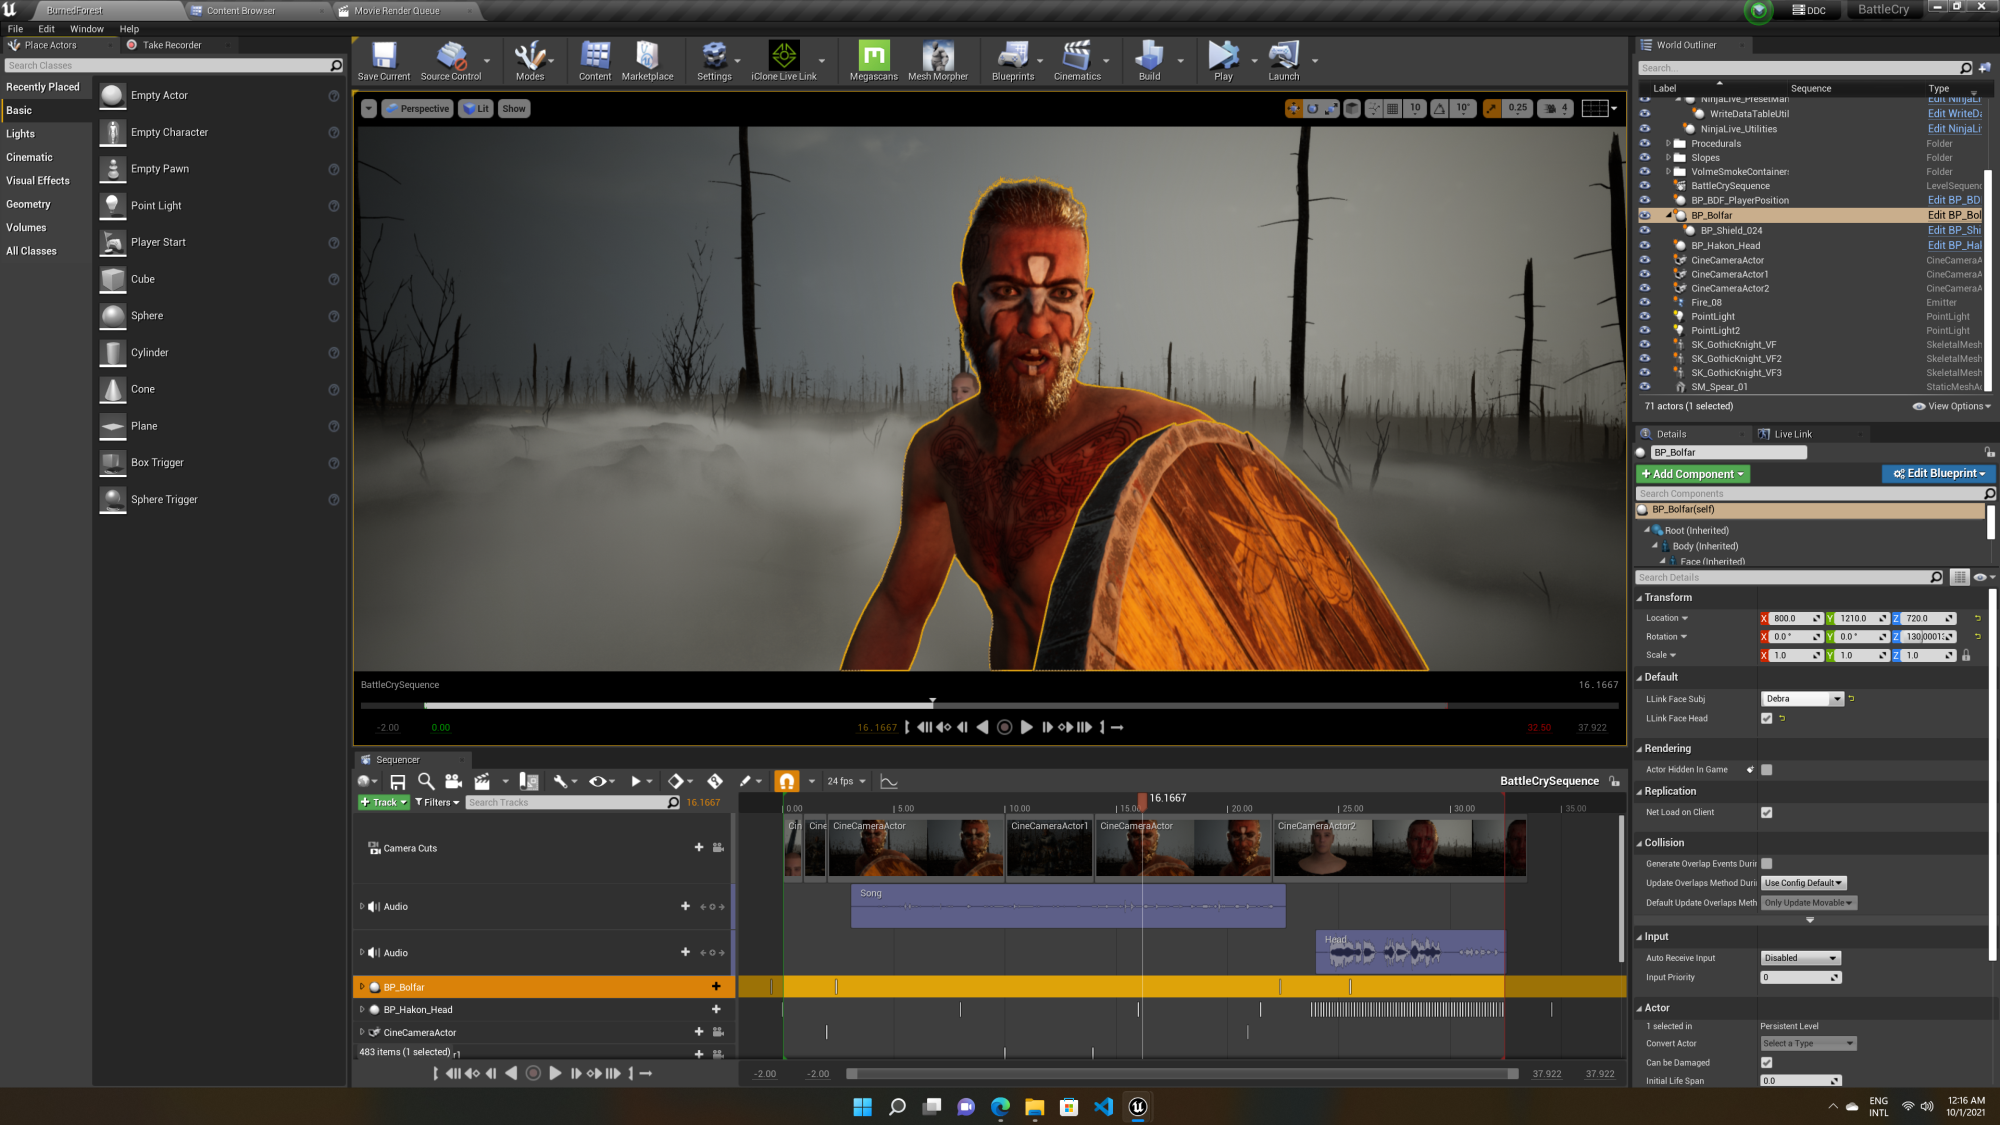
Task: Open the Sequencer Filters dropdown
Action: click(437, 802)
